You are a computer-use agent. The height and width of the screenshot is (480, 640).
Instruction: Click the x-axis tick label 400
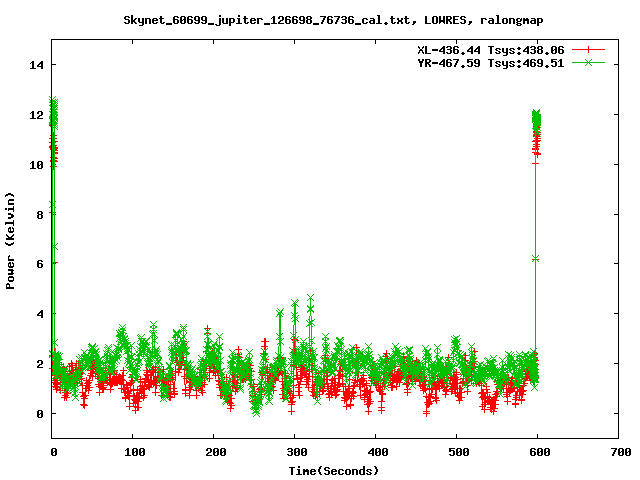point(378,452)
